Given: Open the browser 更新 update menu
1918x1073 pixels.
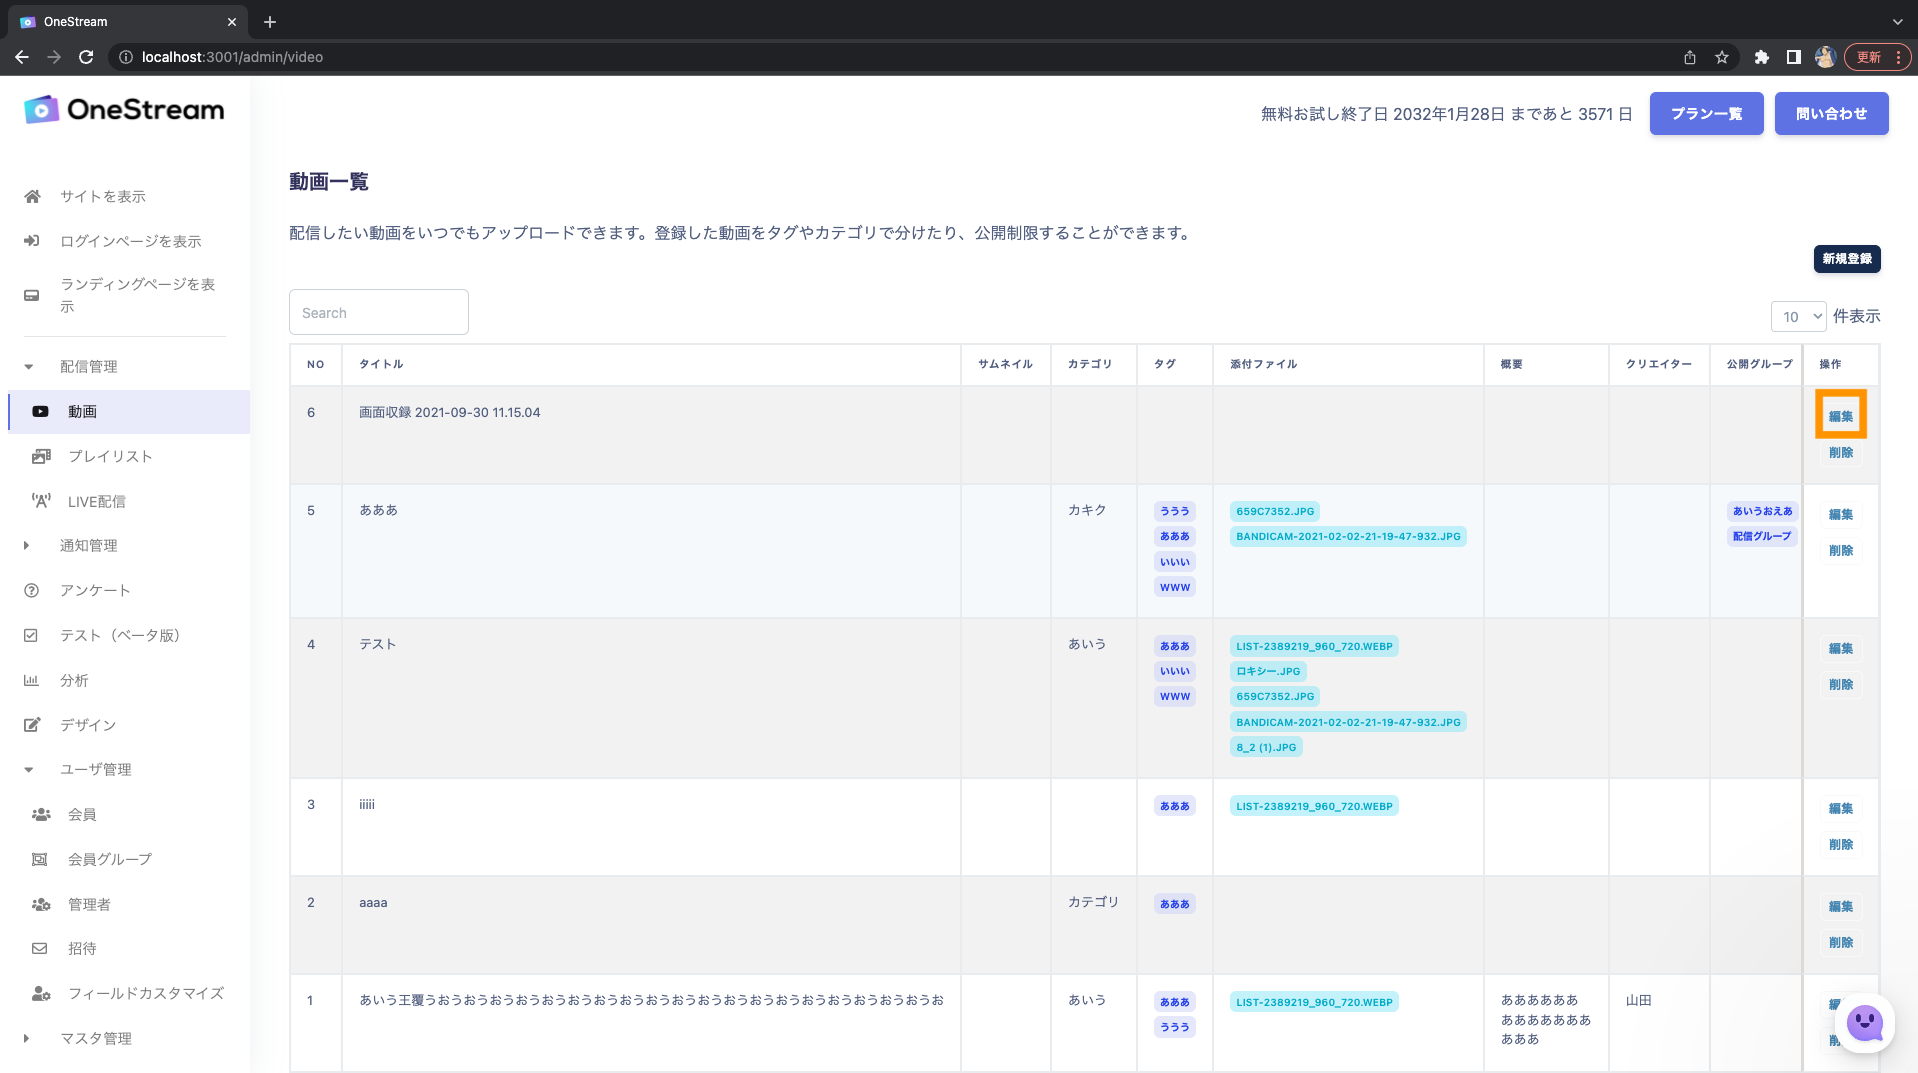Looking at the screenshot, I should 1878,57.
